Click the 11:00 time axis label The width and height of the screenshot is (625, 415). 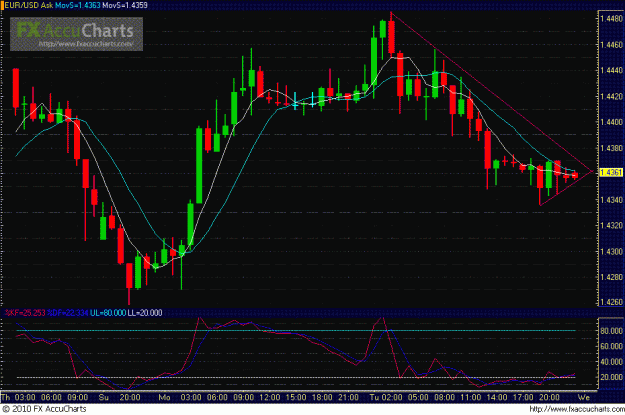[471, 397]
